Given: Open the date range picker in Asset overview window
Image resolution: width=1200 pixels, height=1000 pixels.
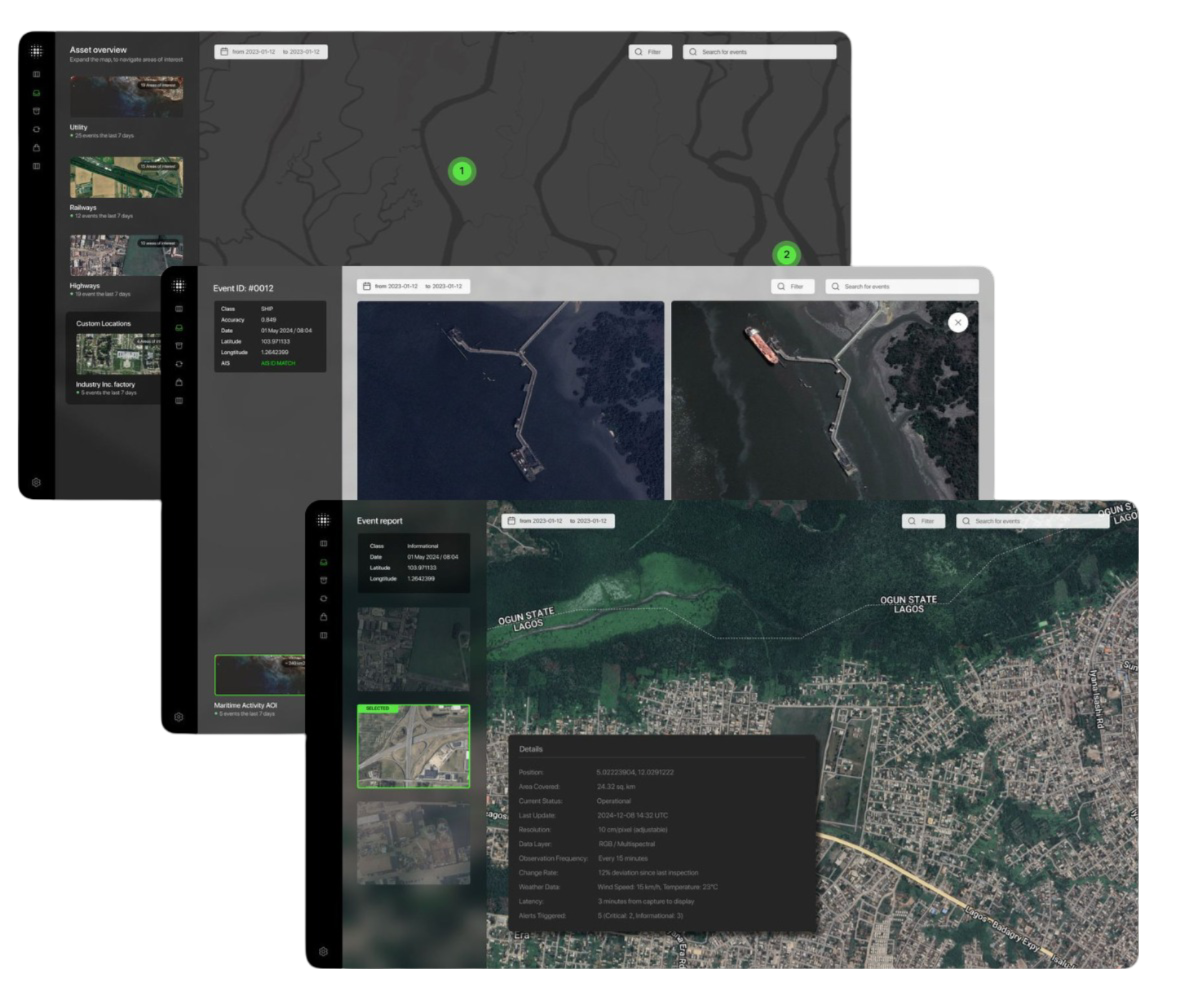Looking at the screenshot, I should [271, 52].
